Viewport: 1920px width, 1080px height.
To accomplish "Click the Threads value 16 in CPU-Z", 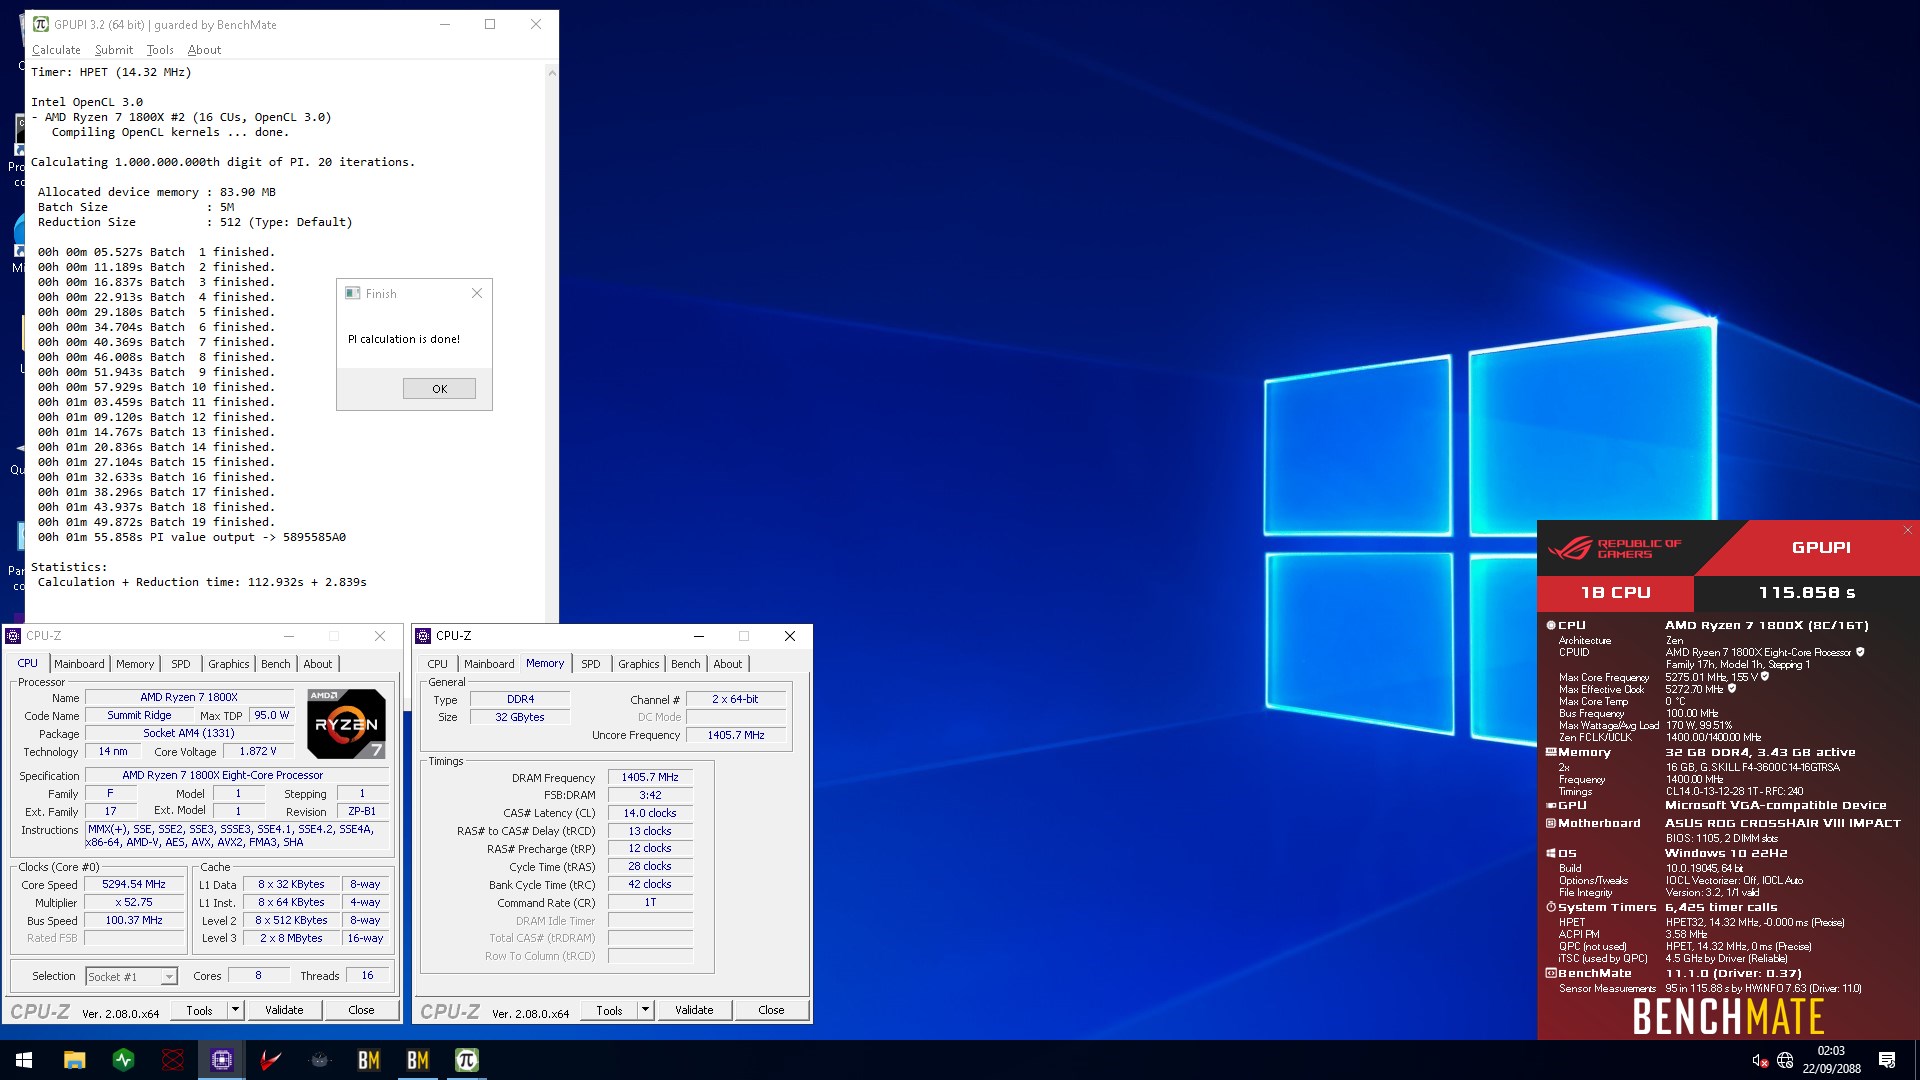I will (x=367, y=976).
